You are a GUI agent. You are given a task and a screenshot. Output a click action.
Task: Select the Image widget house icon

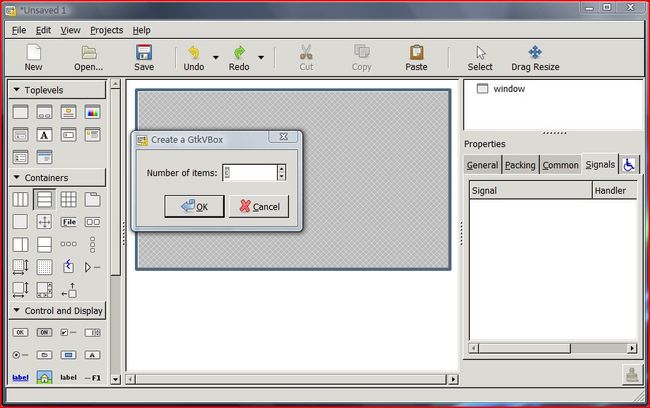pyautogui.click(x=44, y=377)
